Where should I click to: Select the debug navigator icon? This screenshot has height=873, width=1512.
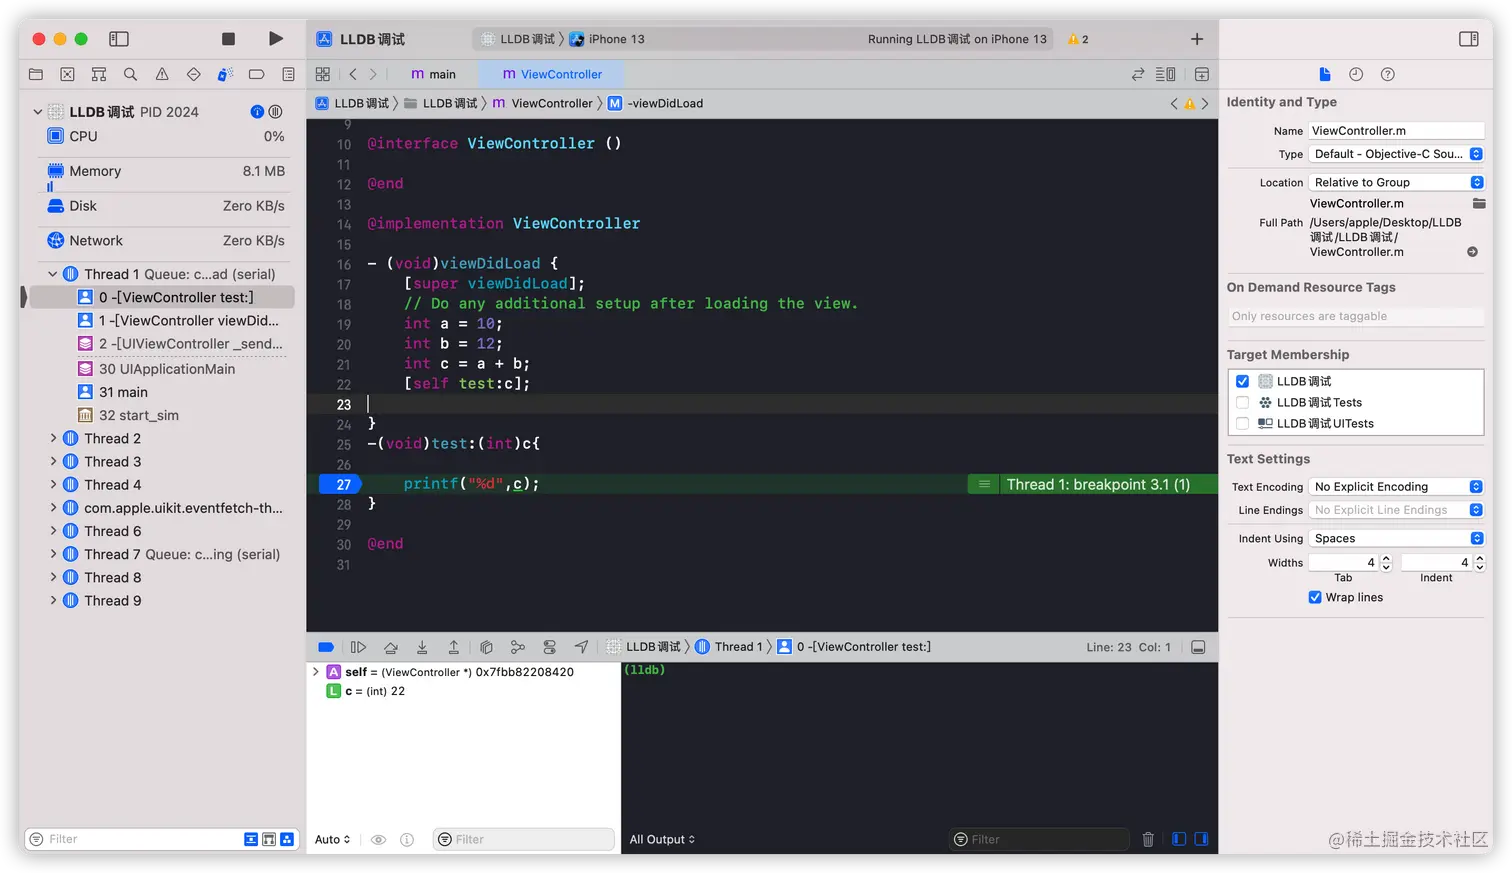(x=225, y=74)
